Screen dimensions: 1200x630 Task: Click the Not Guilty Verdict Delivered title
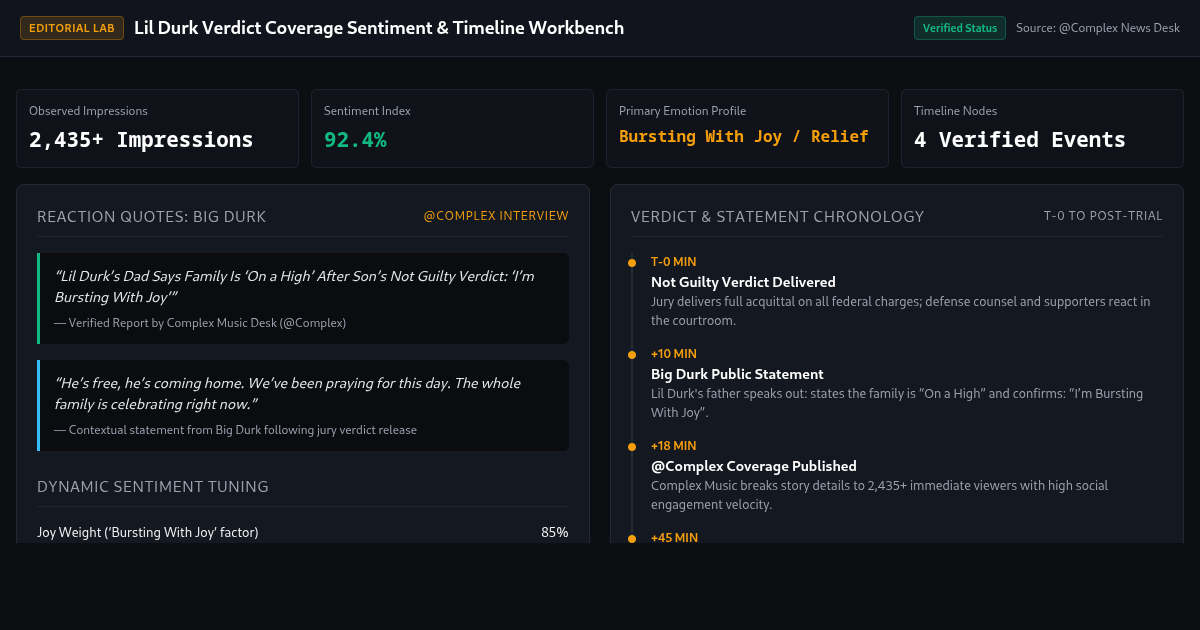[743, 282]
